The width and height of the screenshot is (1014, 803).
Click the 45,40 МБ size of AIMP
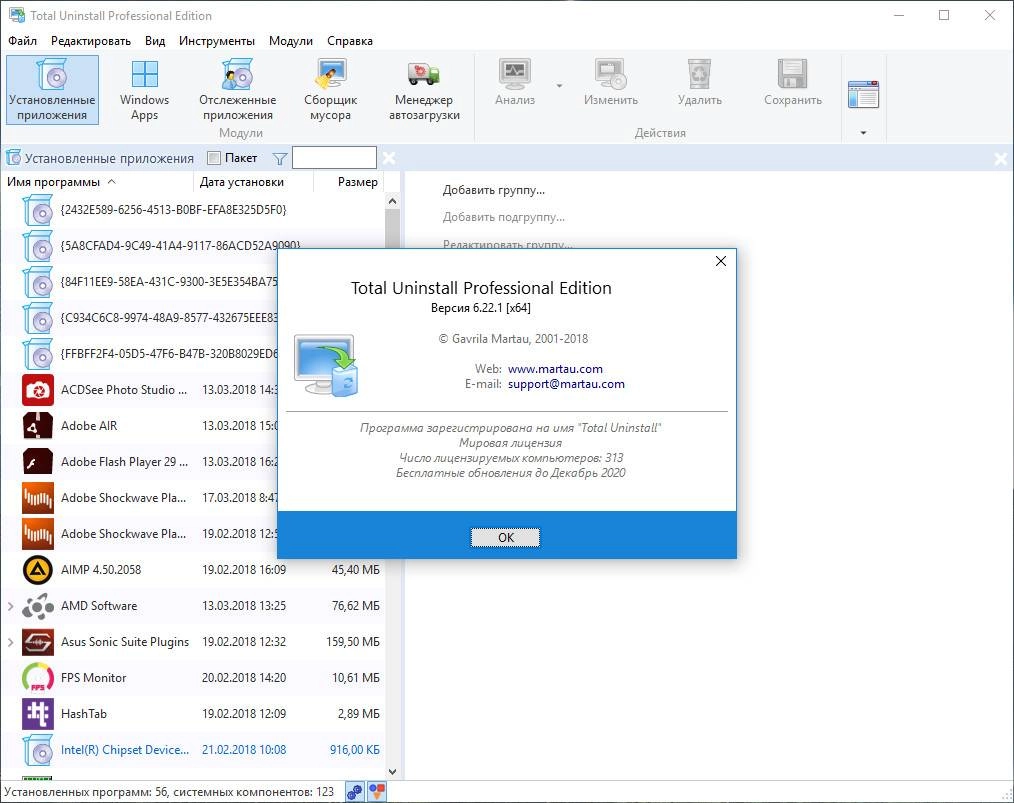pos(355,570)
